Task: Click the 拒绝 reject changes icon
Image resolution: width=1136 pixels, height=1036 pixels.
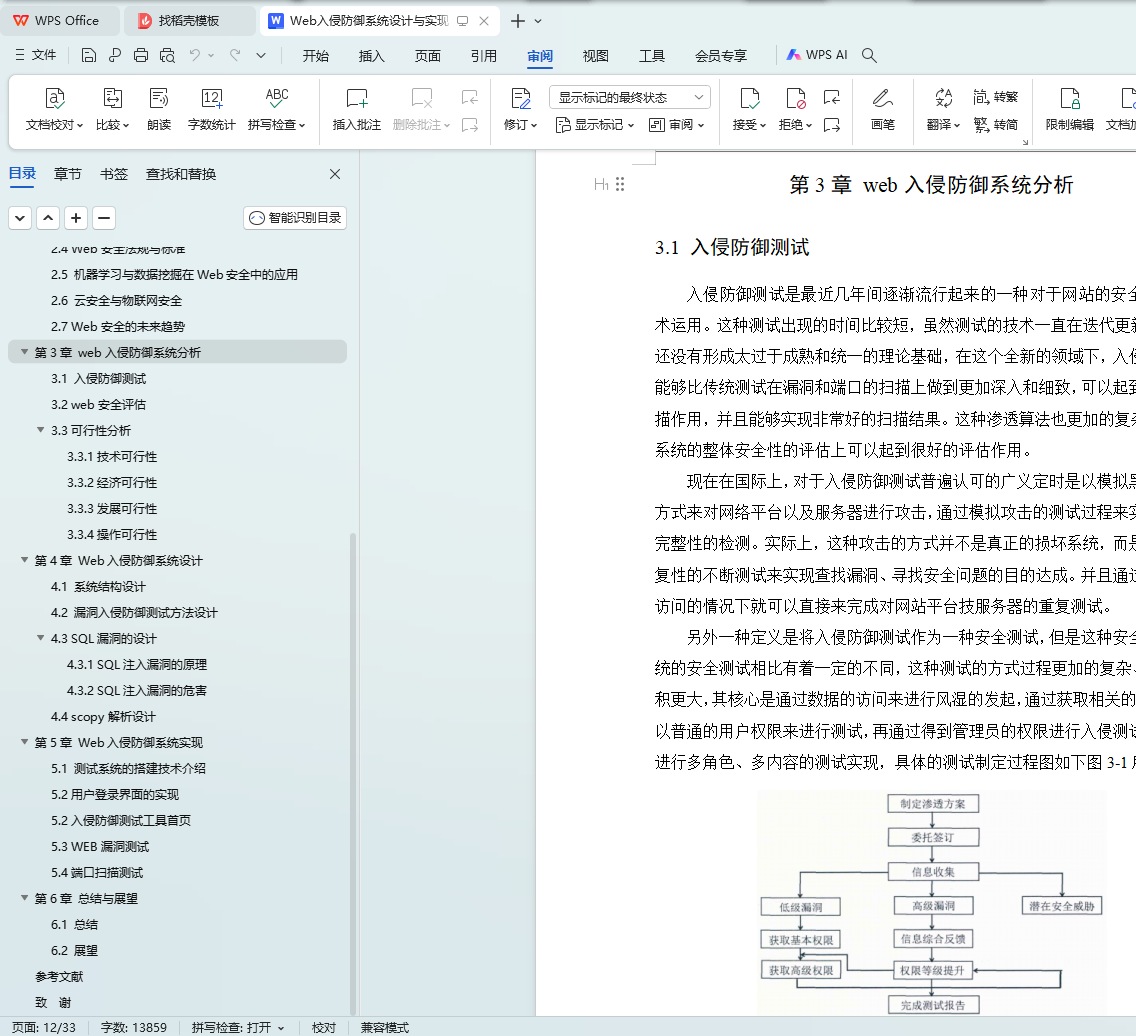Action: pos(795,99)
